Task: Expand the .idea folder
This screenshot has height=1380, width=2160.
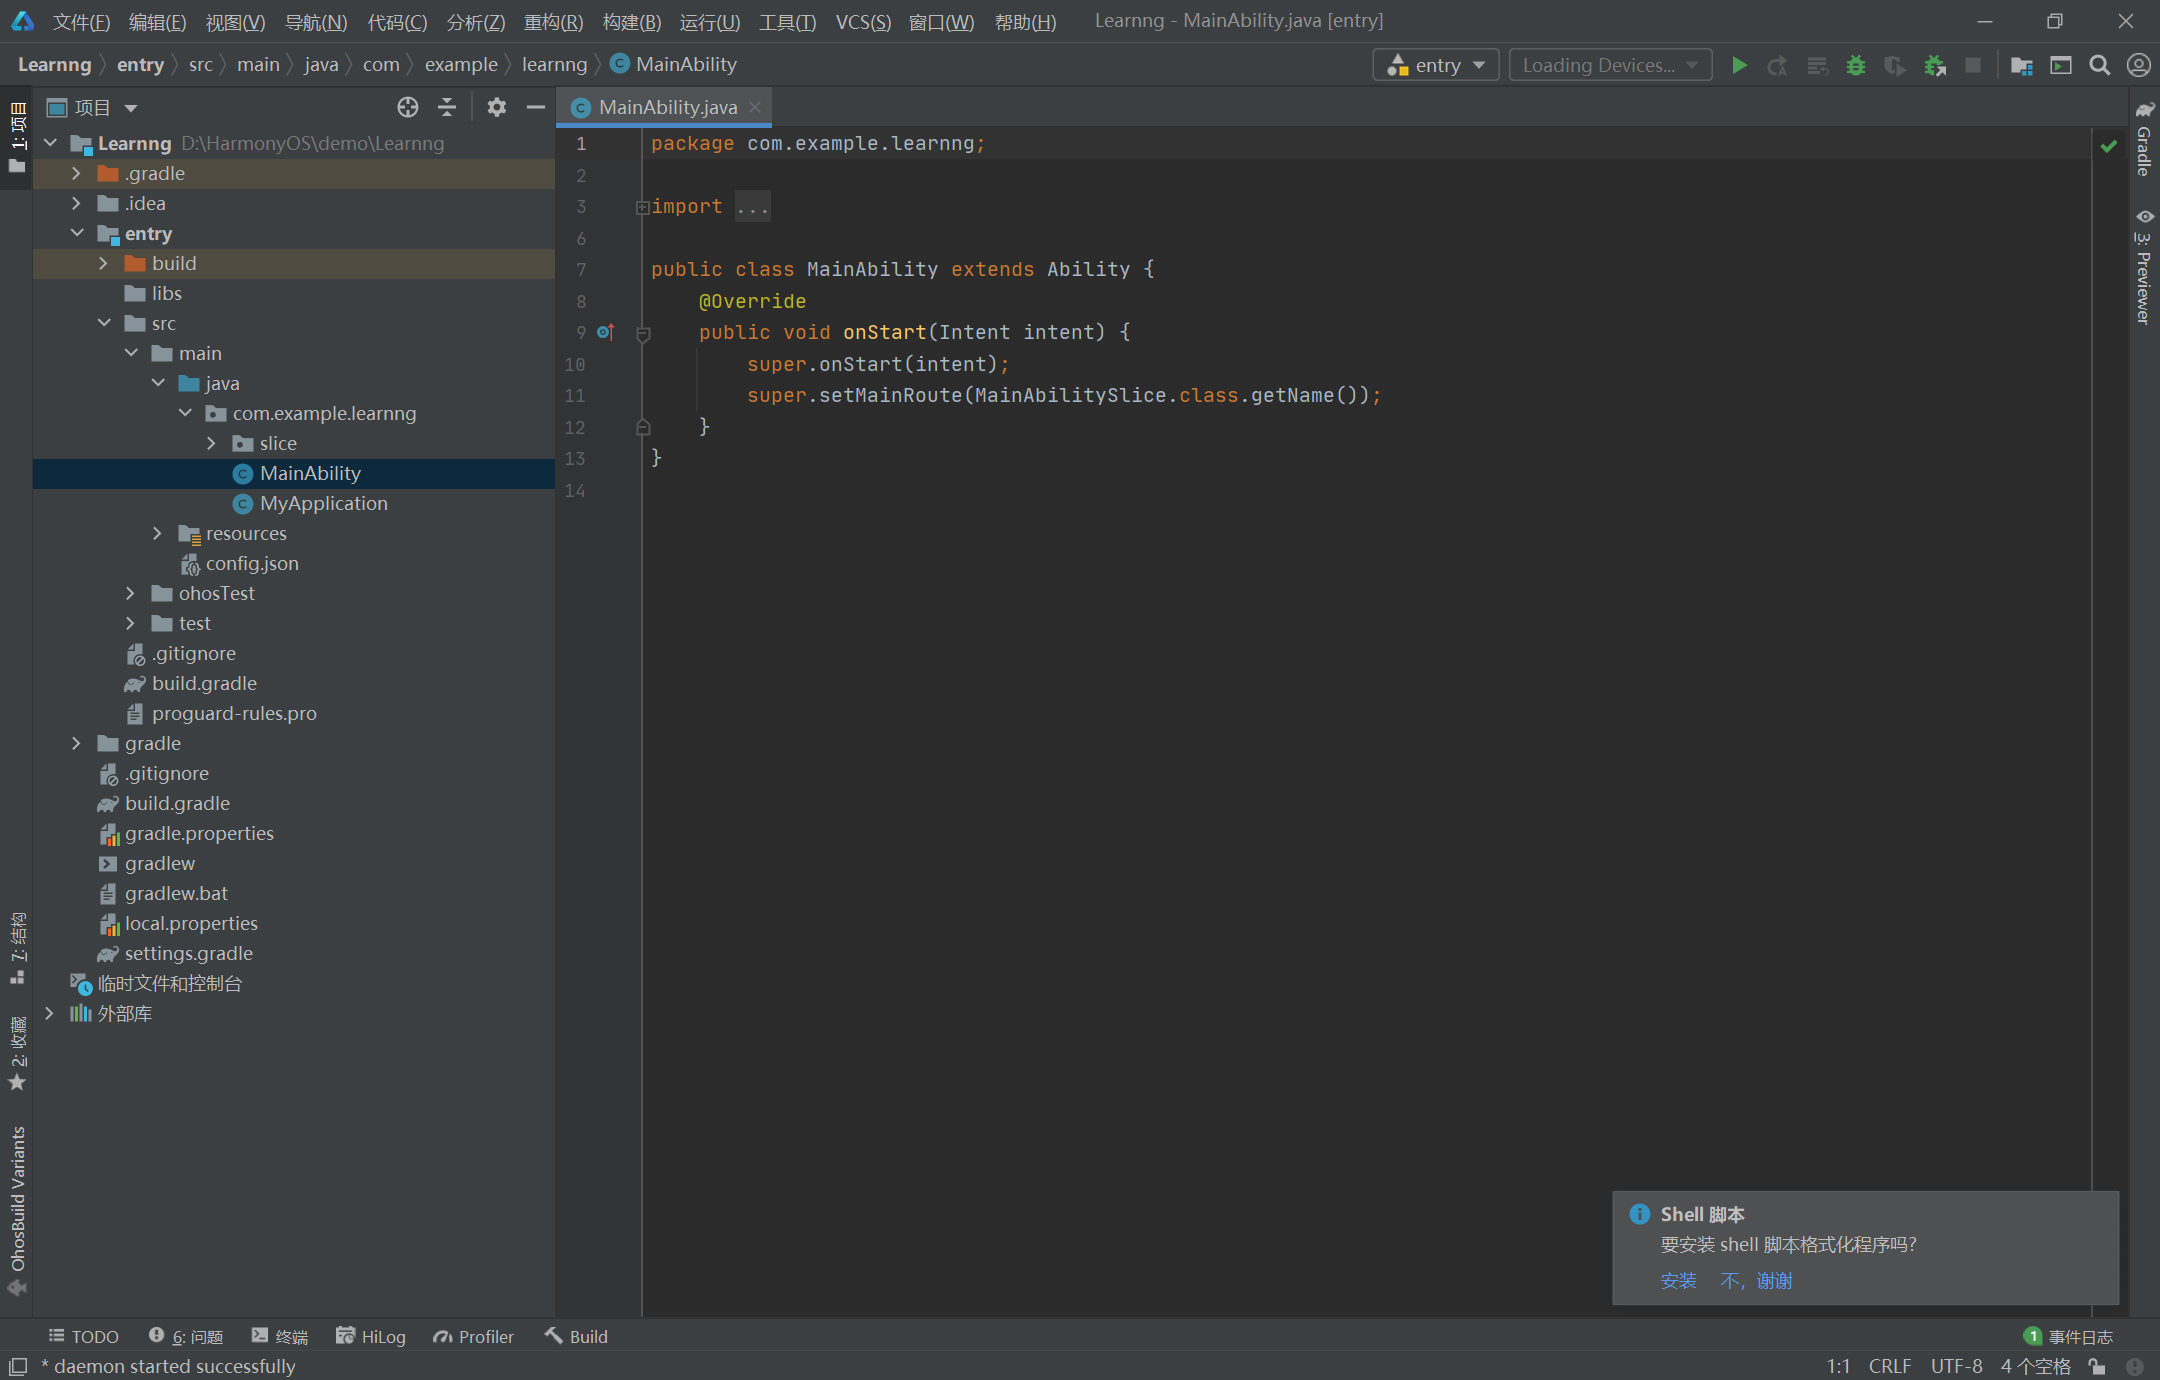Action: 76,203
